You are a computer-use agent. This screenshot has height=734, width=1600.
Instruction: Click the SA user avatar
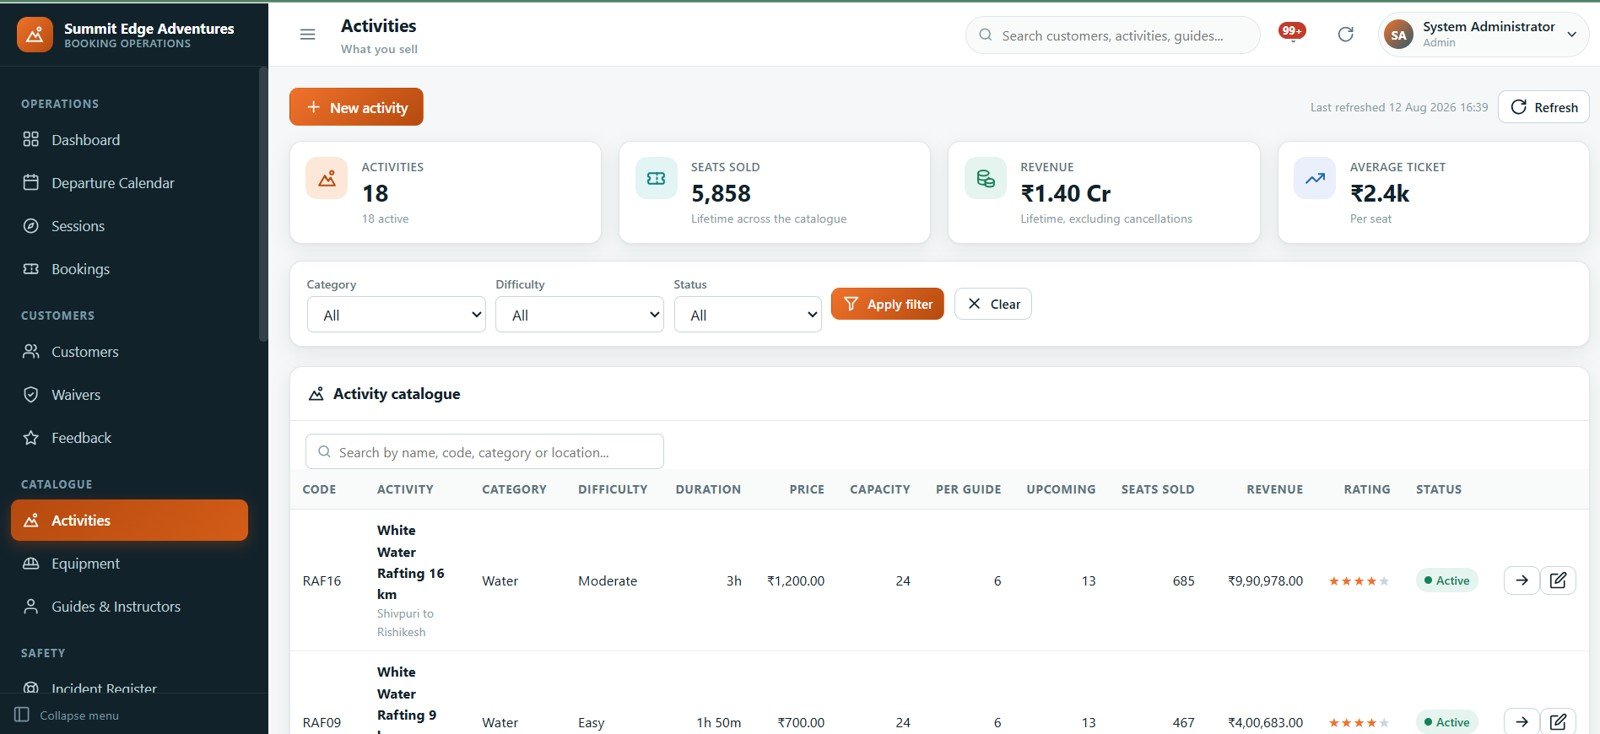pyautogui.click(x=1398, y=35)
